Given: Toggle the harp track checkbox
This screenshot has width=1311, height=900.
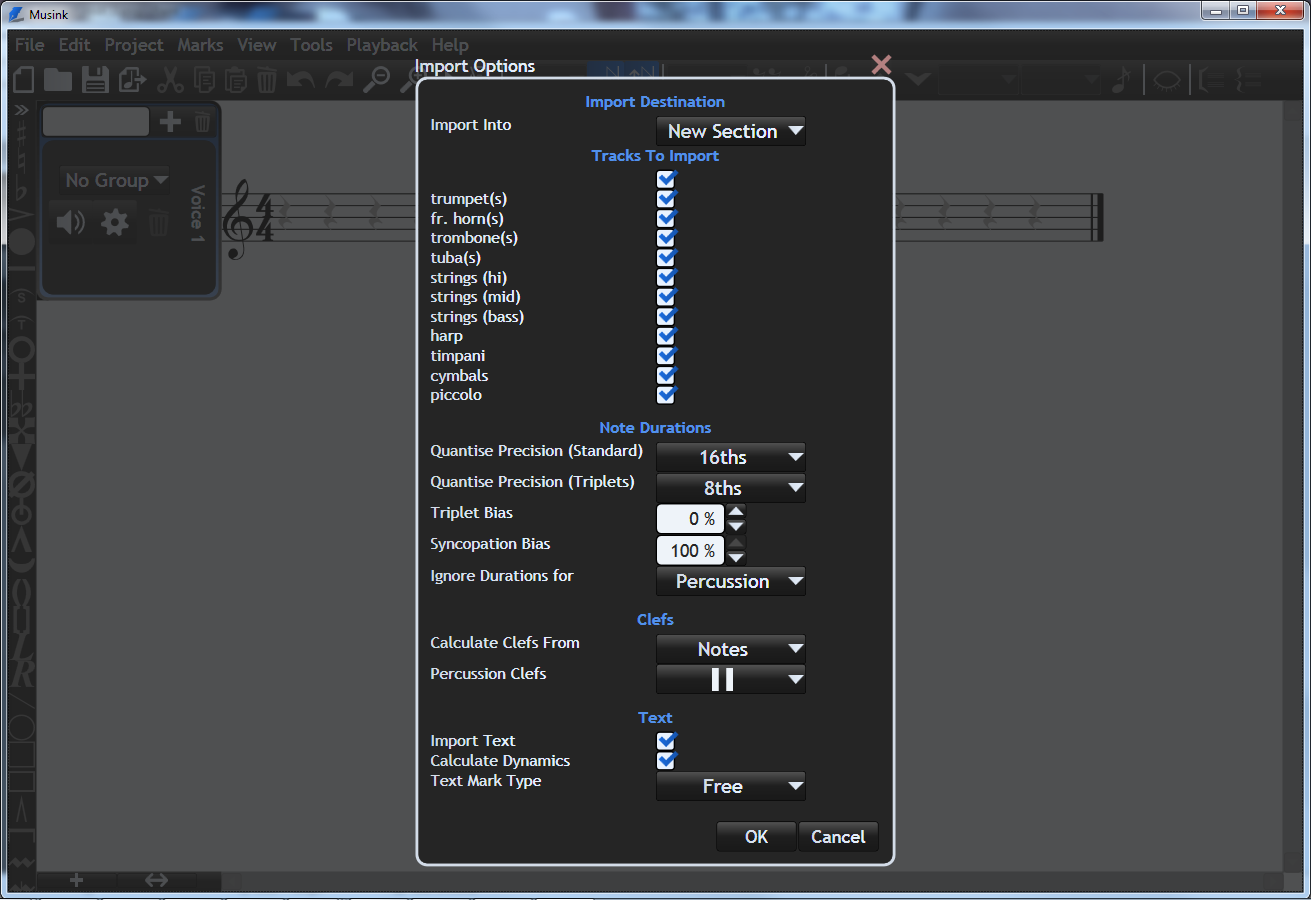Looking at the screenshot, I should point(666,336).
